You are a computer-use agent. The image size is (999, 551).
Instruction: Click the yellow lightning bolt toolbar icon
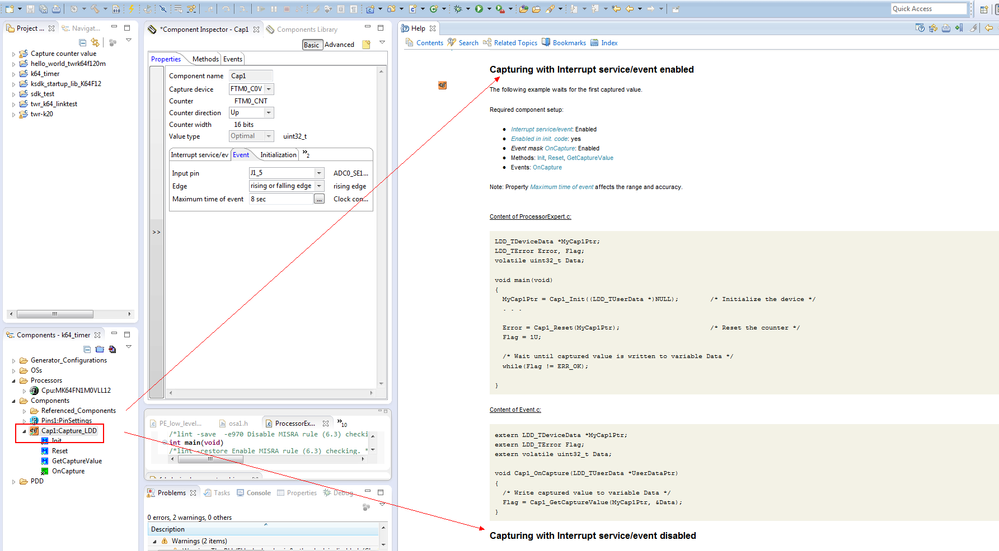click(x=131, y=9)
